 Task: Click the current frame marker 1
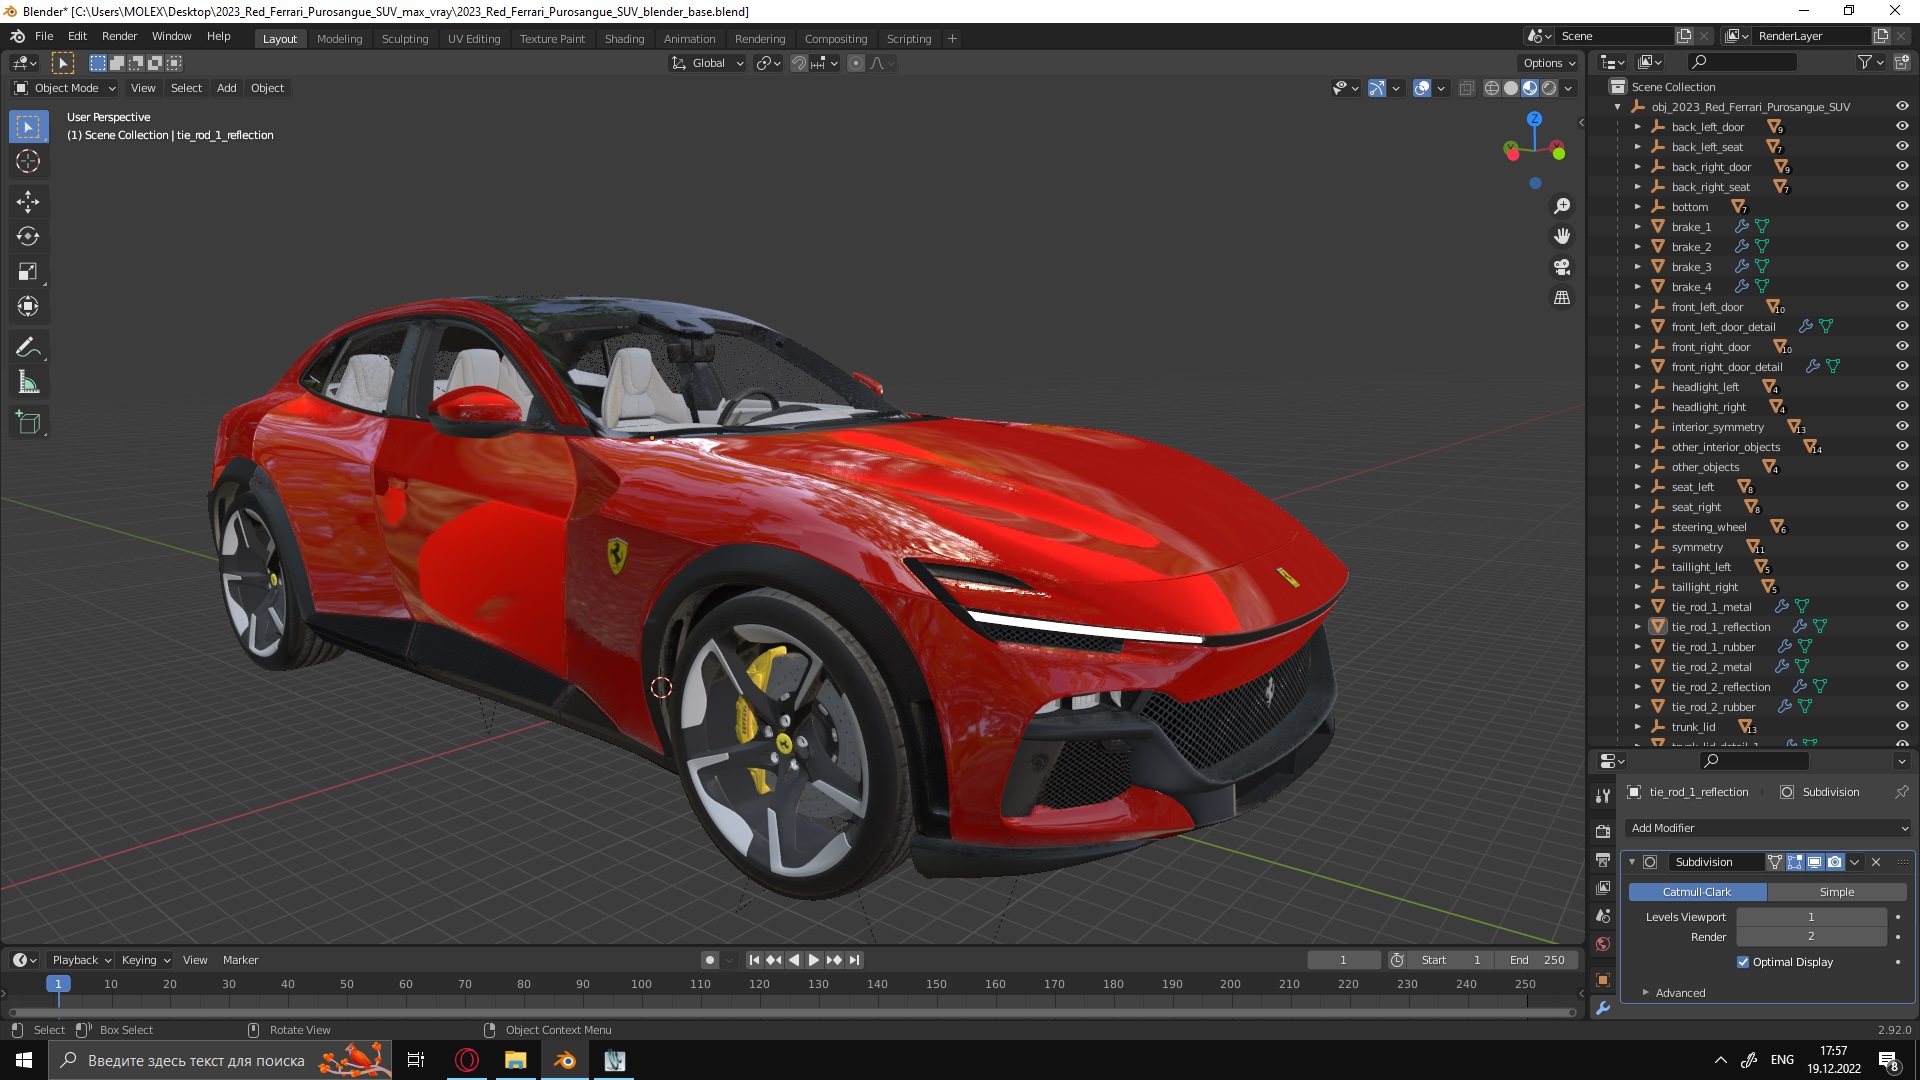[58, 984]
